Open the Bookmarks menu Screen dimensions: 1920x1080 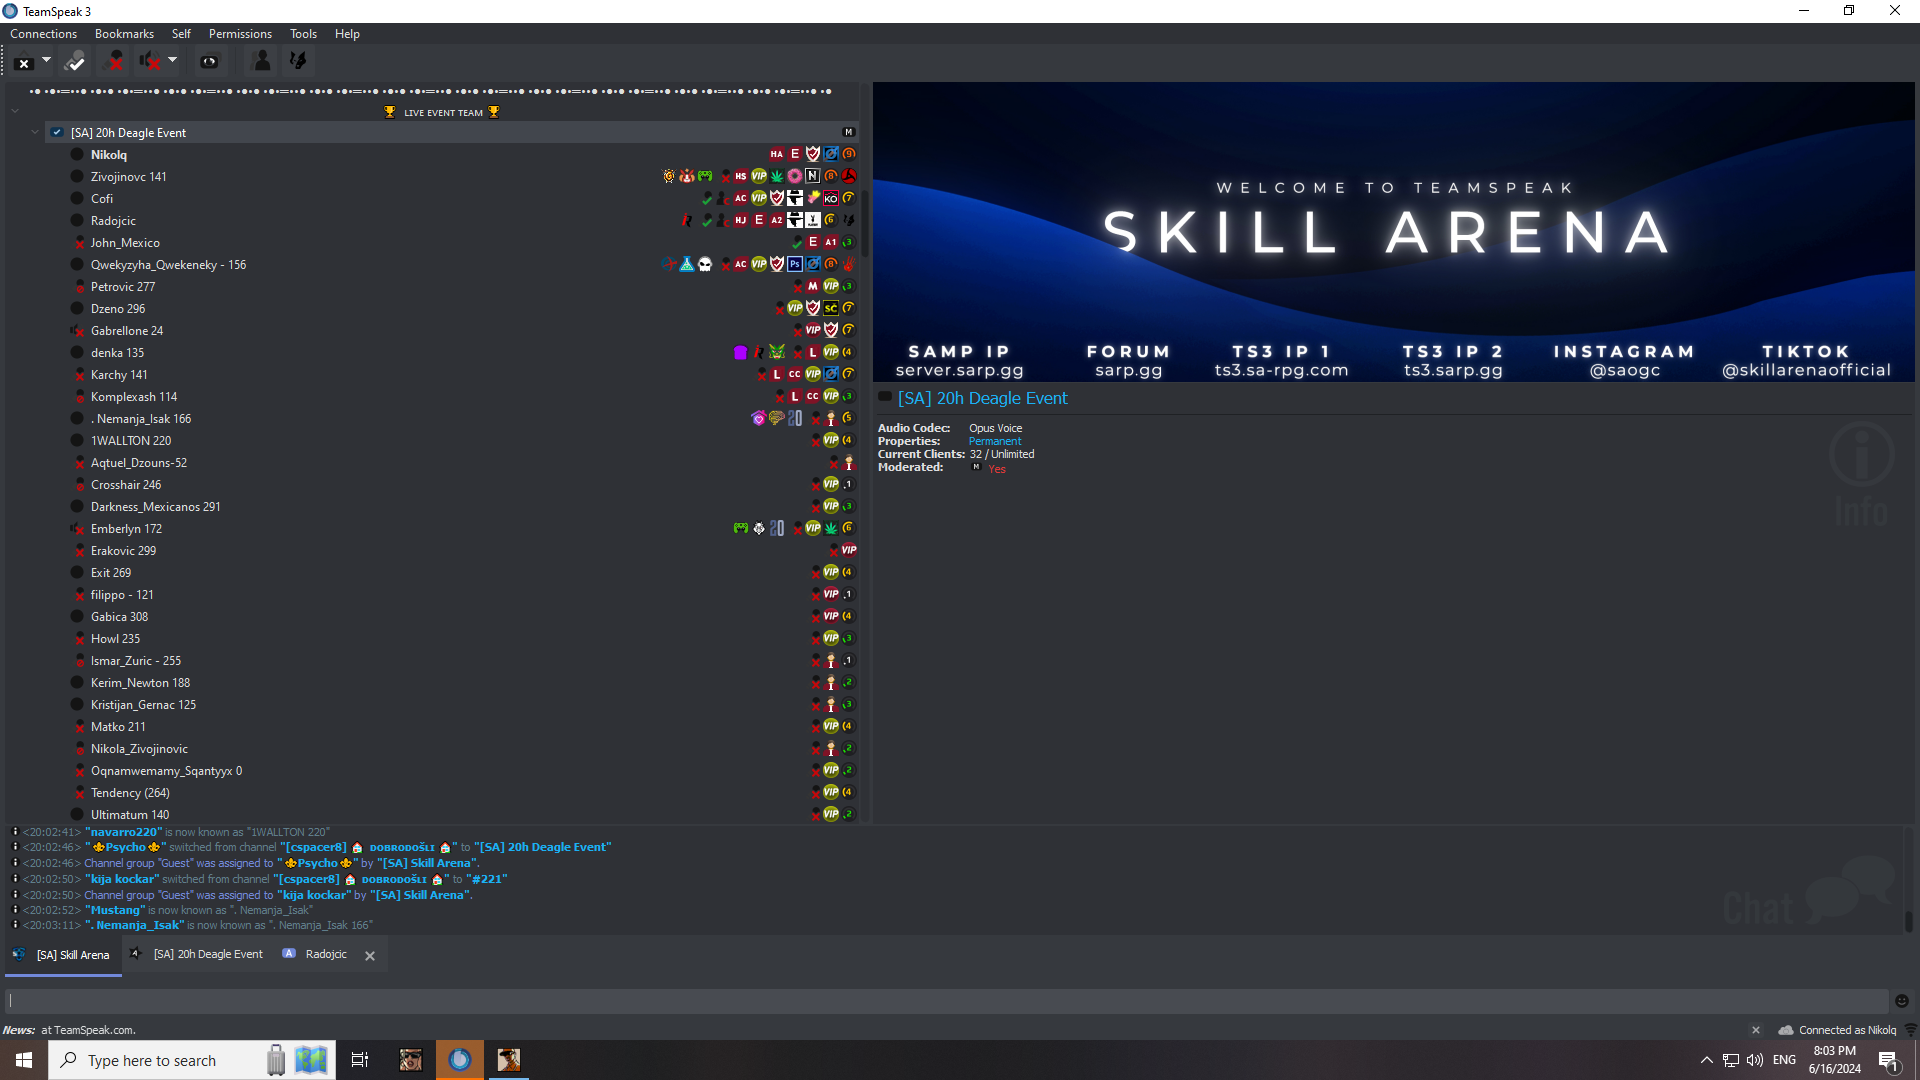[x=124, y=34]
